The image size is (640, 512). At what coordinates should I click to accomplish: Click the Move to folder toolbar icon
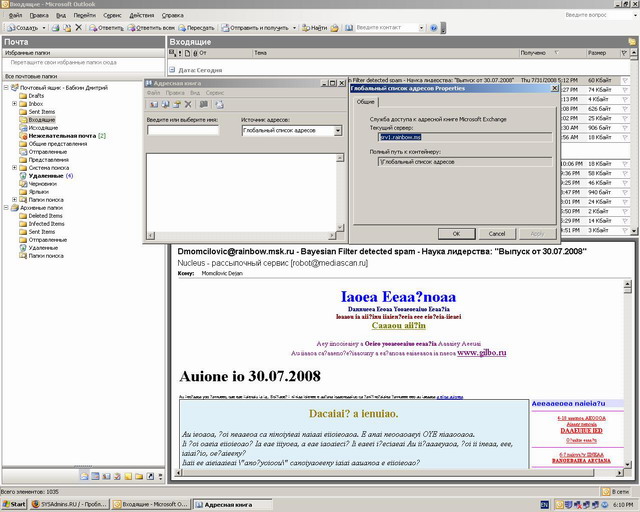click(x=67, y=28)
